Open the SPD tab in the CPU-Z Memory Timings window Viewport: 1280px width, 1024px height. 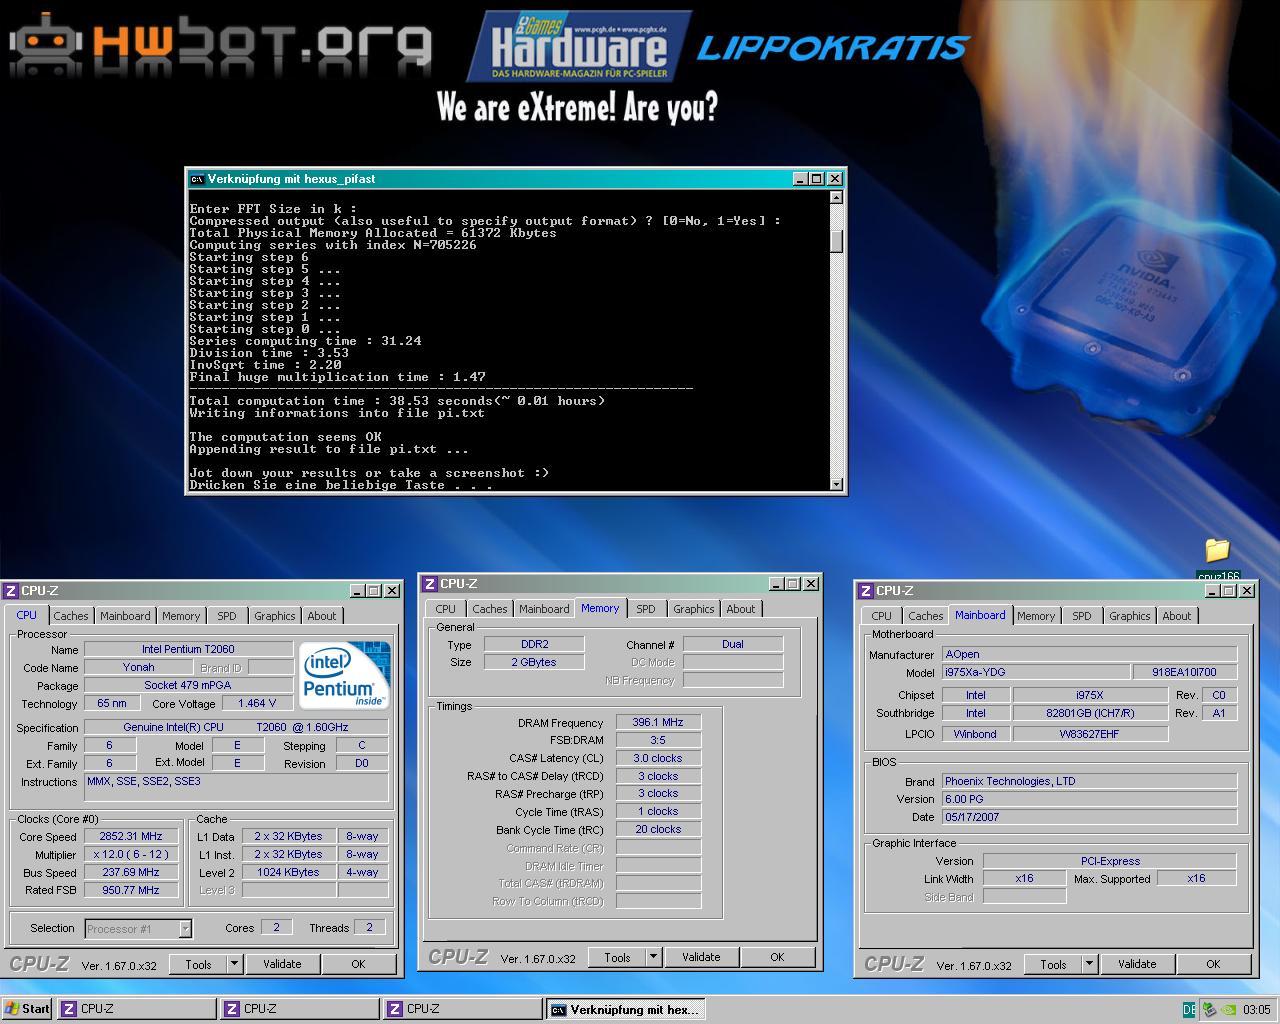click(x=646, y=609)
